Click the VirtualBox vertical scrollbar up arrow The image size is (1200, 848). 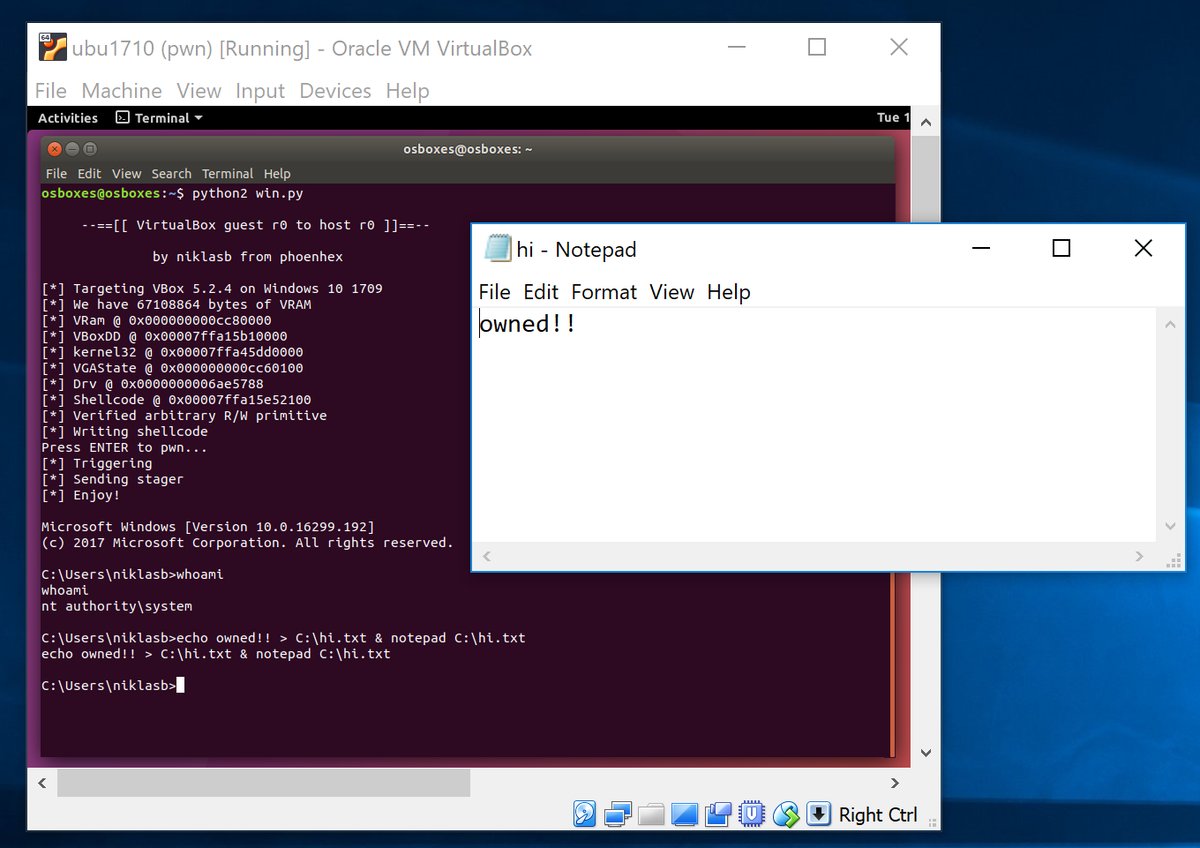(925, 121)
